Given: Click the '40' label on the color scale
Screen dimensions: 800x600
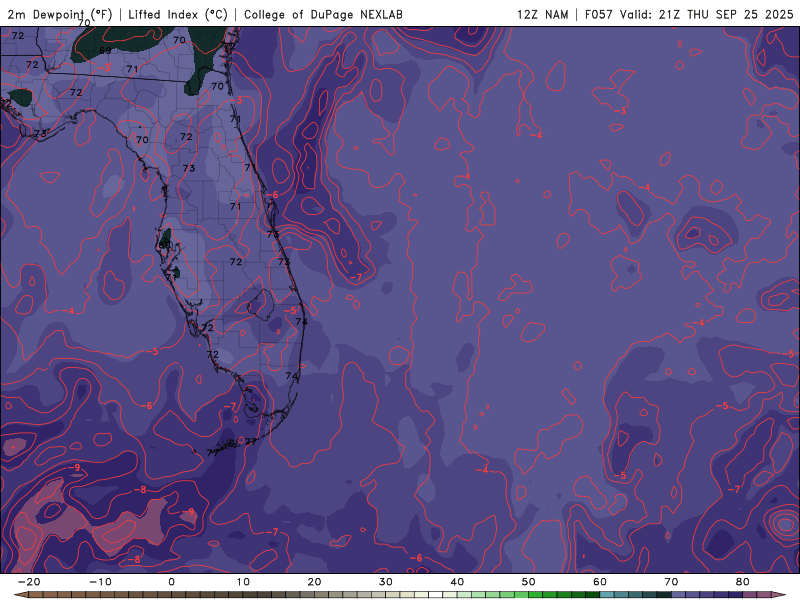Looking at the screenshot, I should [x=457, y=582].
